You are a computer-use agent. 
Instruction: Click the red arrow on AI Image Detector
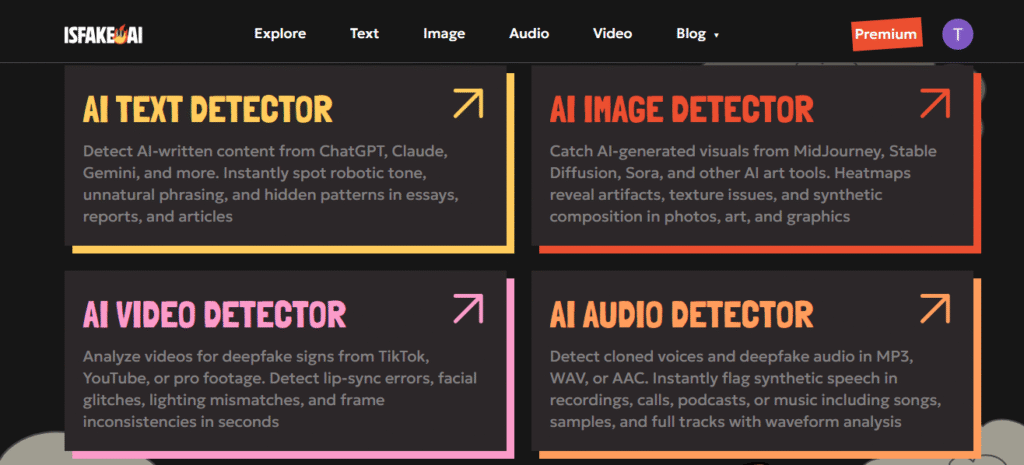934,103
